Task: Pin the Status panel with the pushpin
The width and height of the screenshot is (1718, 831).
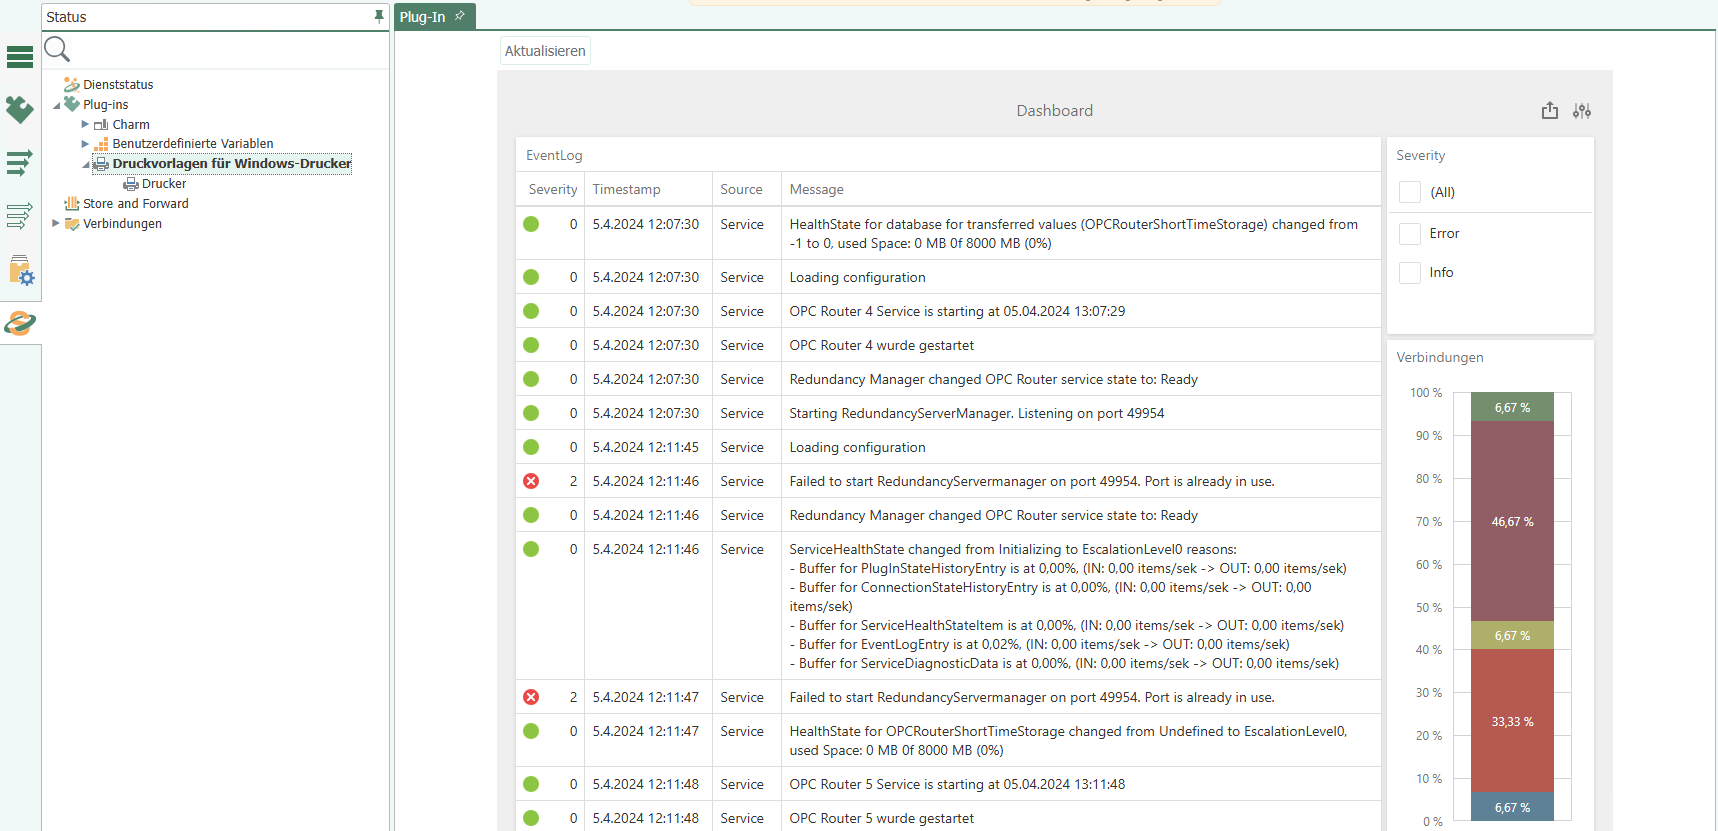Action: [379, 17]
